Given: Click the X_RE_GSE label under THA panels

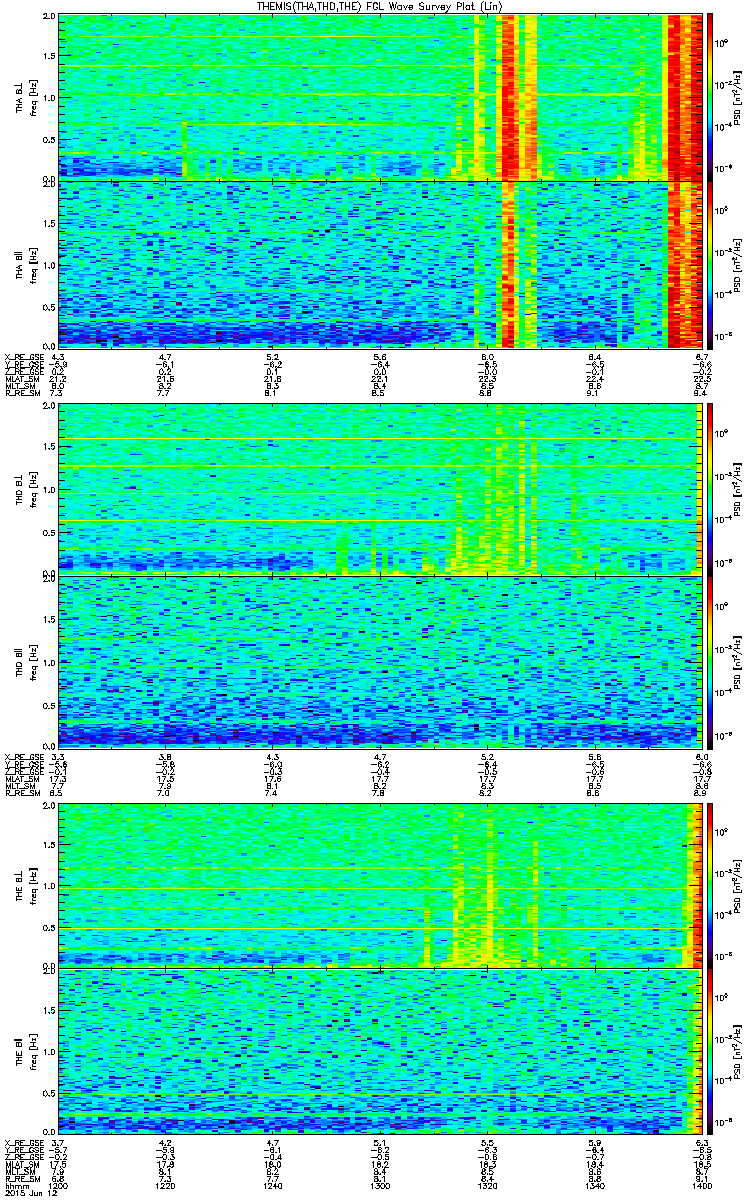Looking at the screenshot, I should [24, 356].
